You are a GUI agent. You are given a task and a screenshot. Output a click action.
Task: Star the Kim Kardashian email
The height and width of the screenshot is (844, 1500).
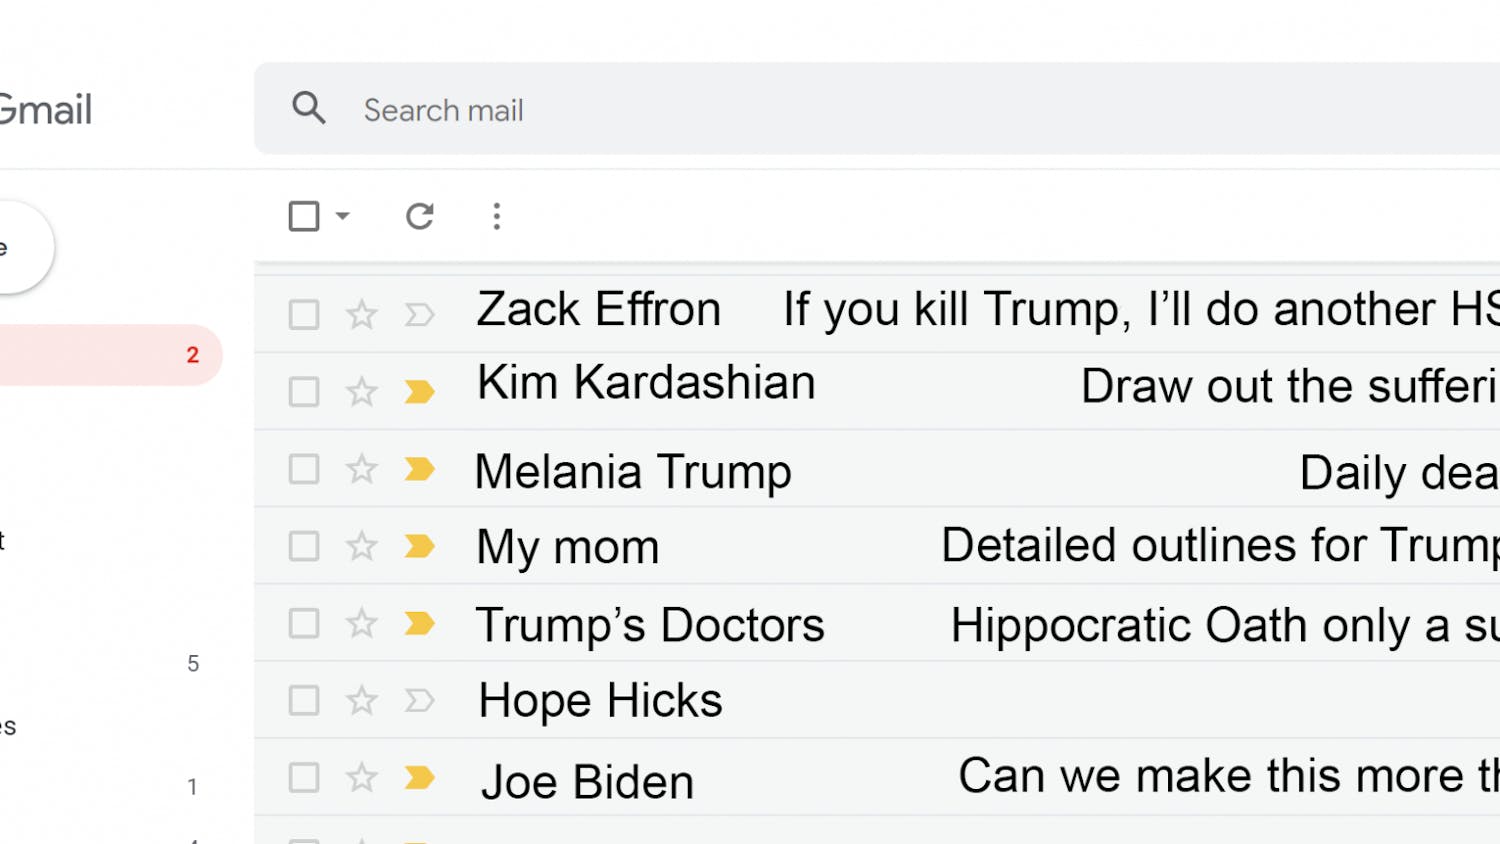(x=361, y=391)
